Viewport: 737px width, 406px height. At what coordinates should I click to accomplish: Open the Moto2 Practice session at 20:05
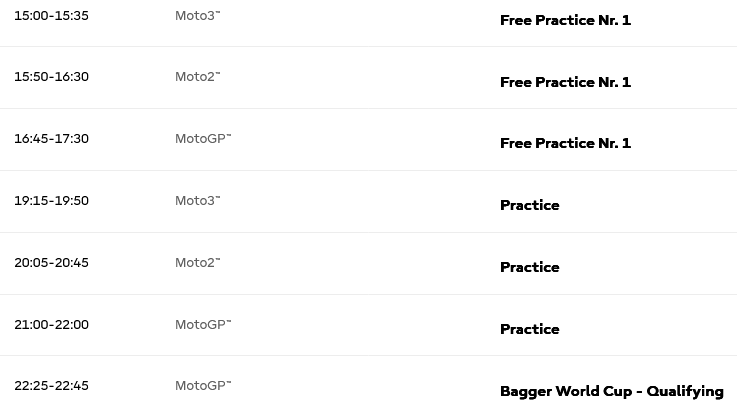529,267
